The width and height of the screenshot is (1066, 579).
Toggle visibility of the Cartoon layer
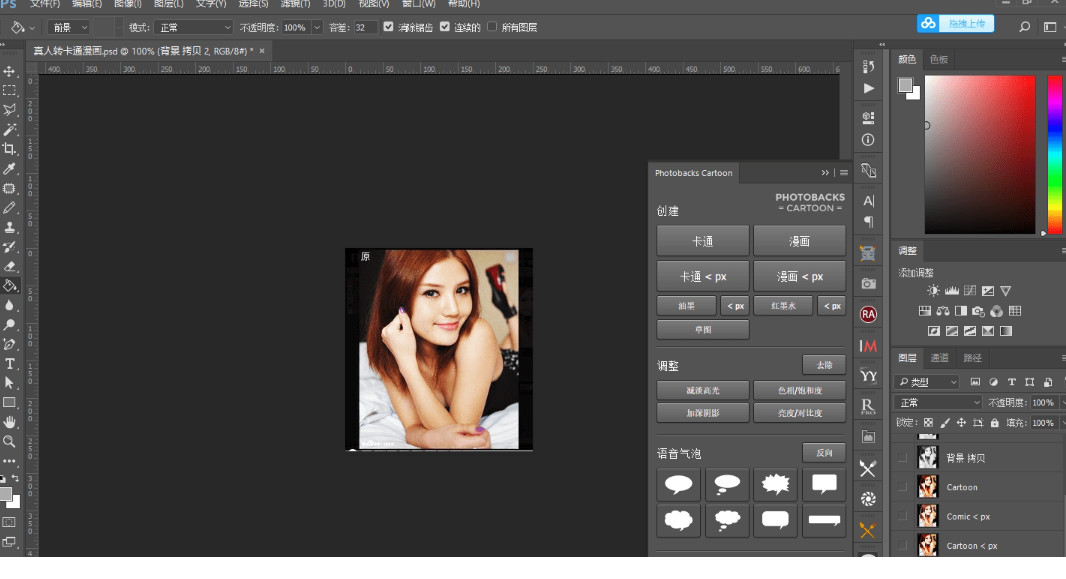(904, 487)
